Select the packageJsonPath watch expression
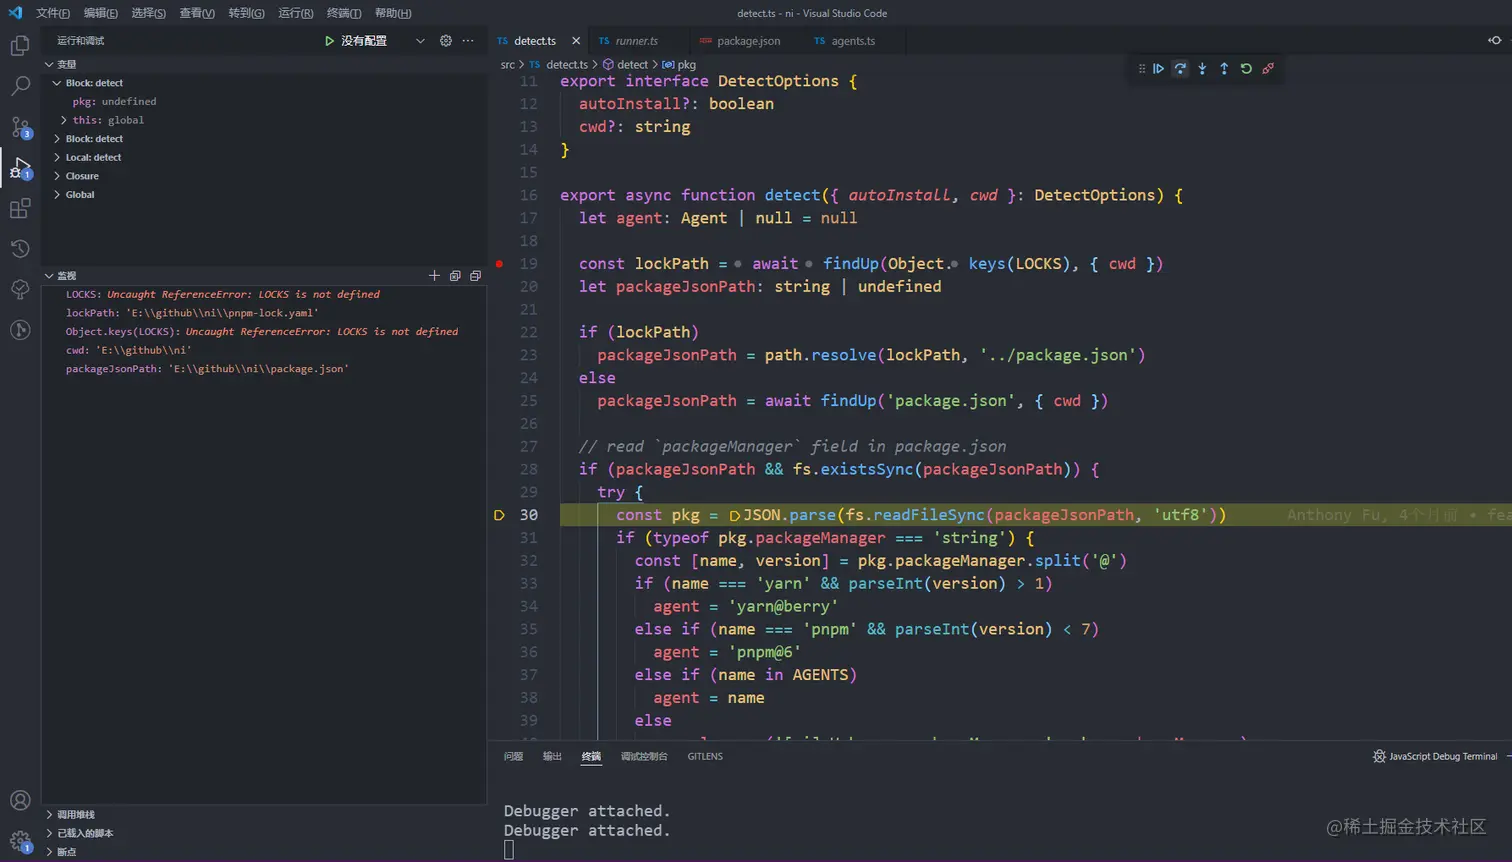 [264, 369]
